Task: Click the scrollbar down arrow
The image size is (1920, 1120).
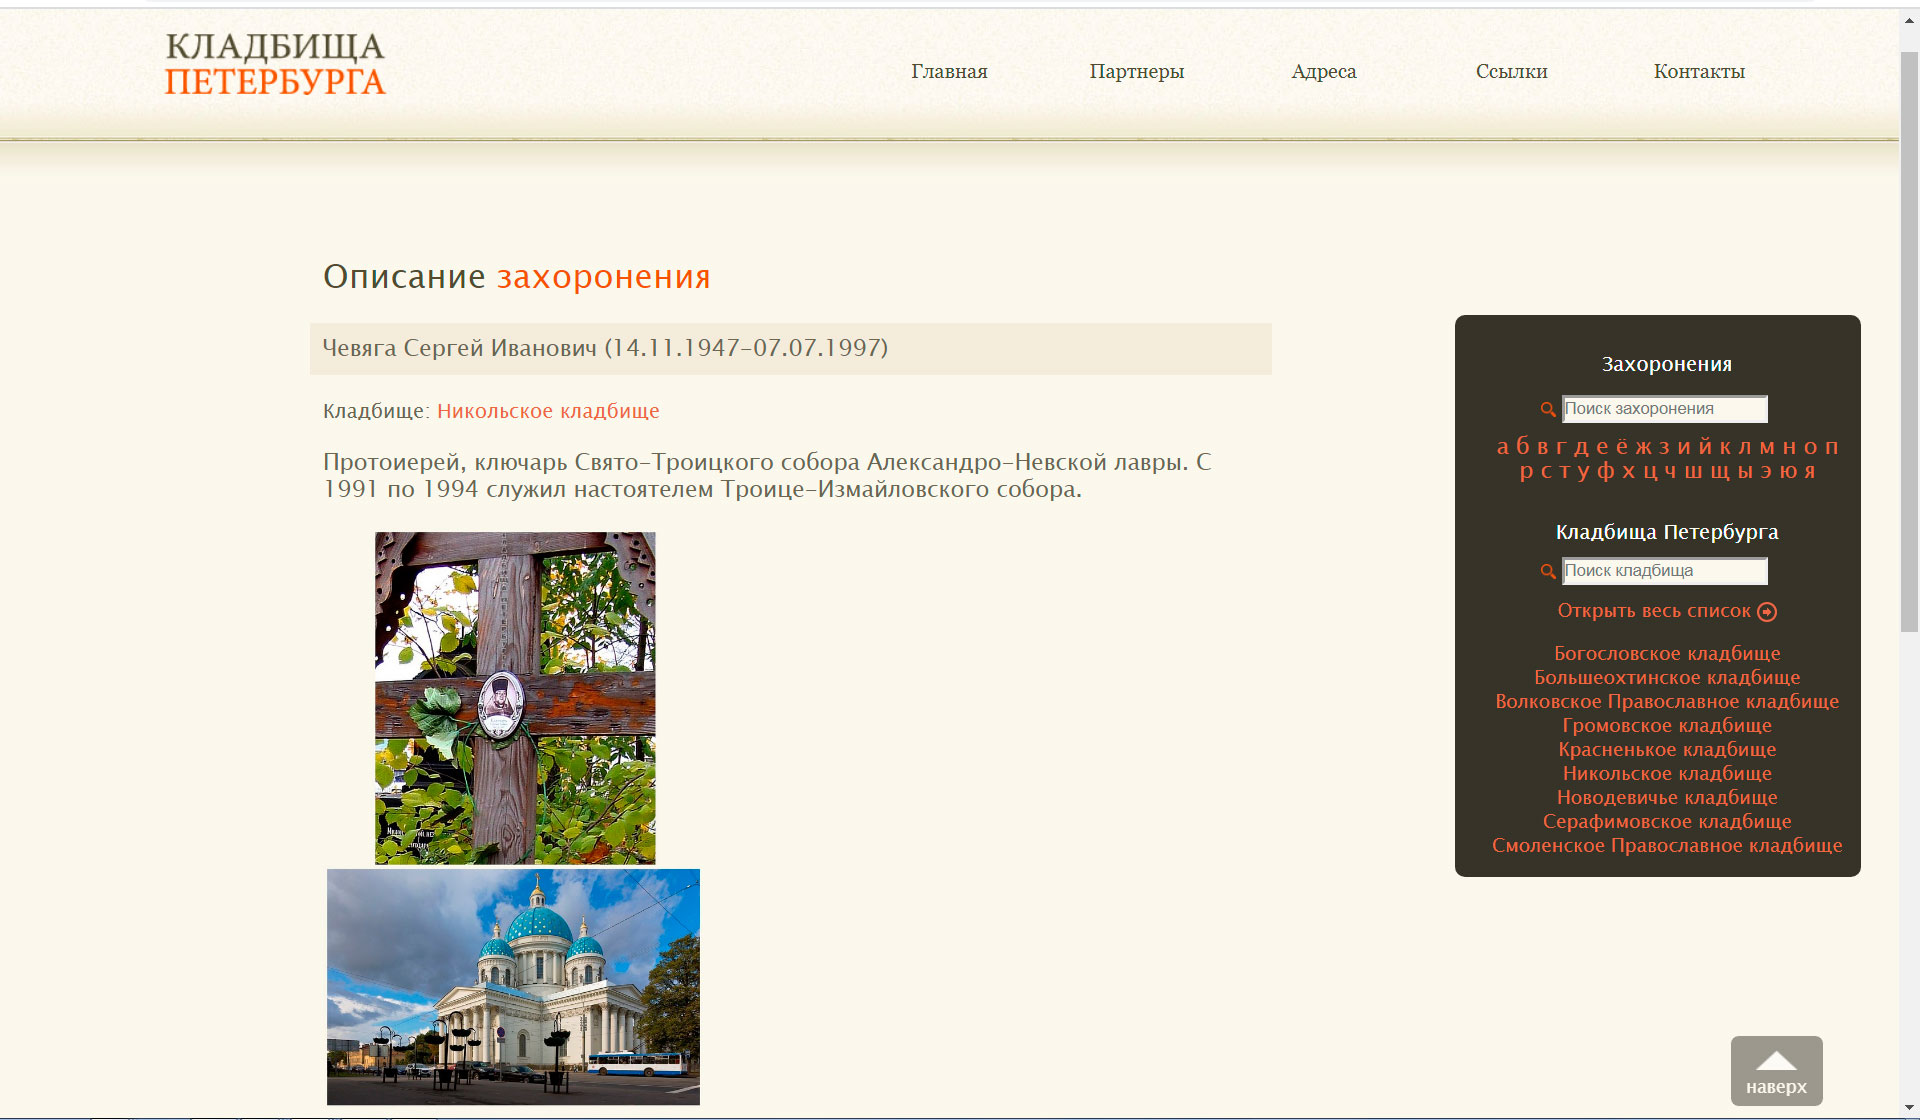Action: pyautogui.click(x=1909, y=1110)
